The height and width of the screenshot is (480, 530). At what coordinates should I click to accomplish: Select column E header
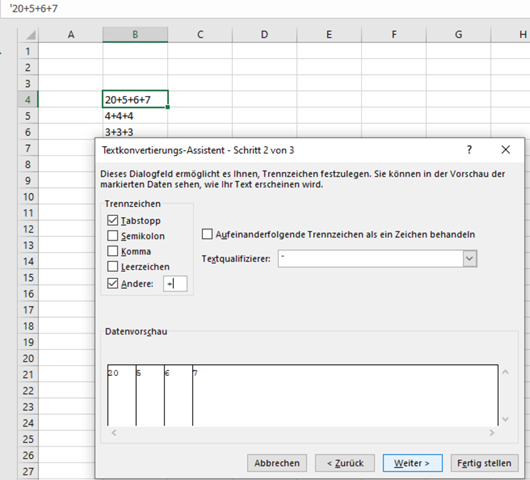click(329, 34)
